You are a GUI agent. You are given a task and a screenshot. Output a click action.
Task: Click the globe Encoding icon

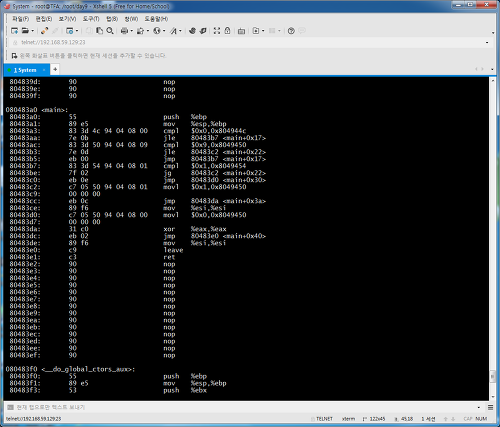157,31
